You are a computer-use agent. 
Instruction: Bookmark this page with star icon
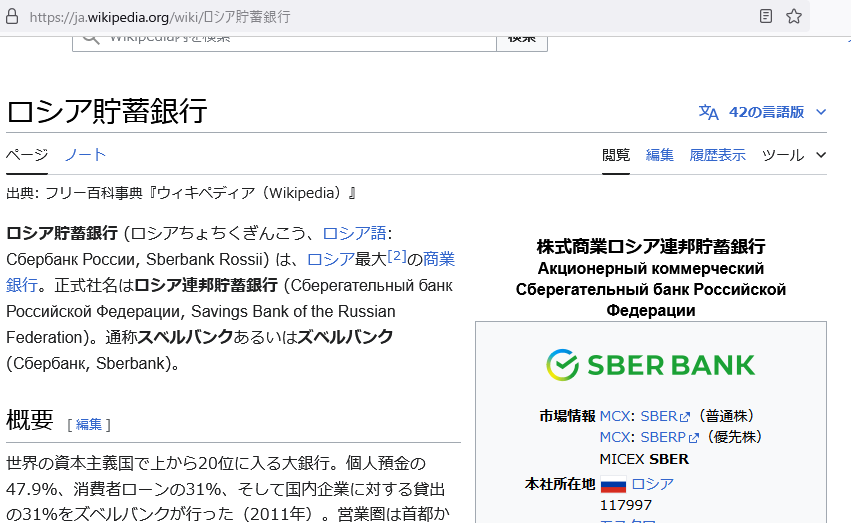click(794, 16)
